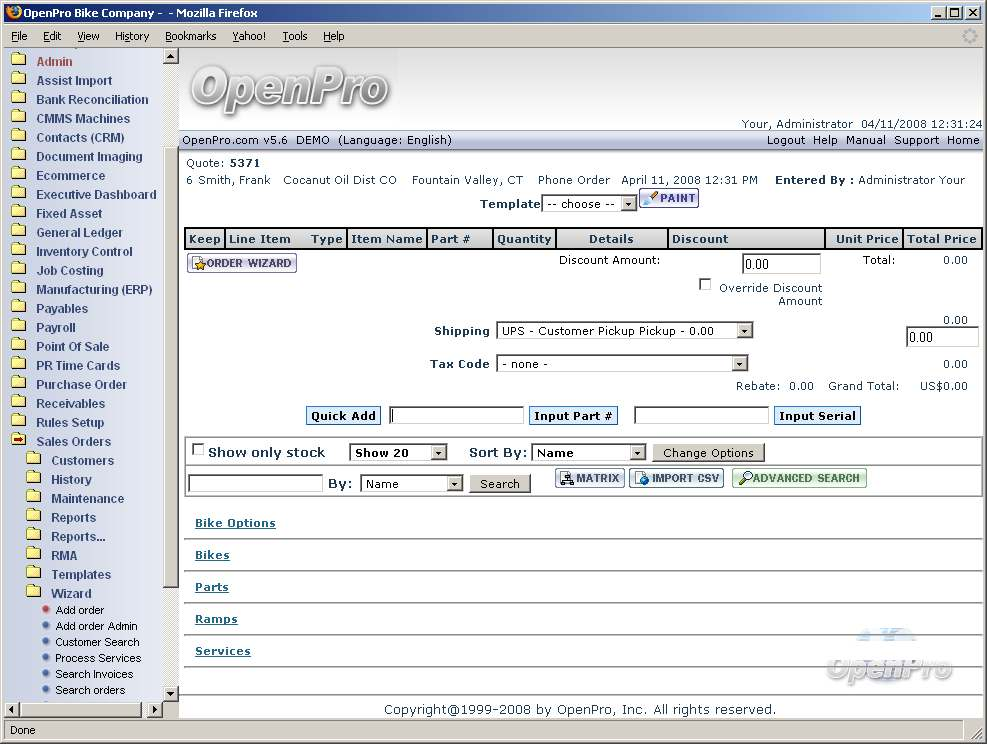This screenshot has width=987, height=744.
Task: Open Advanced Search
Action: [x=799, y=479]
